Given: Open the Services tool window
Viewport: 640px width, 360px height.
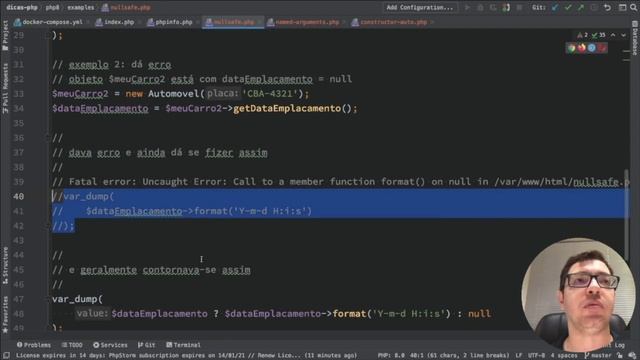Looking at the screenshot, I should tap(110, 345).
